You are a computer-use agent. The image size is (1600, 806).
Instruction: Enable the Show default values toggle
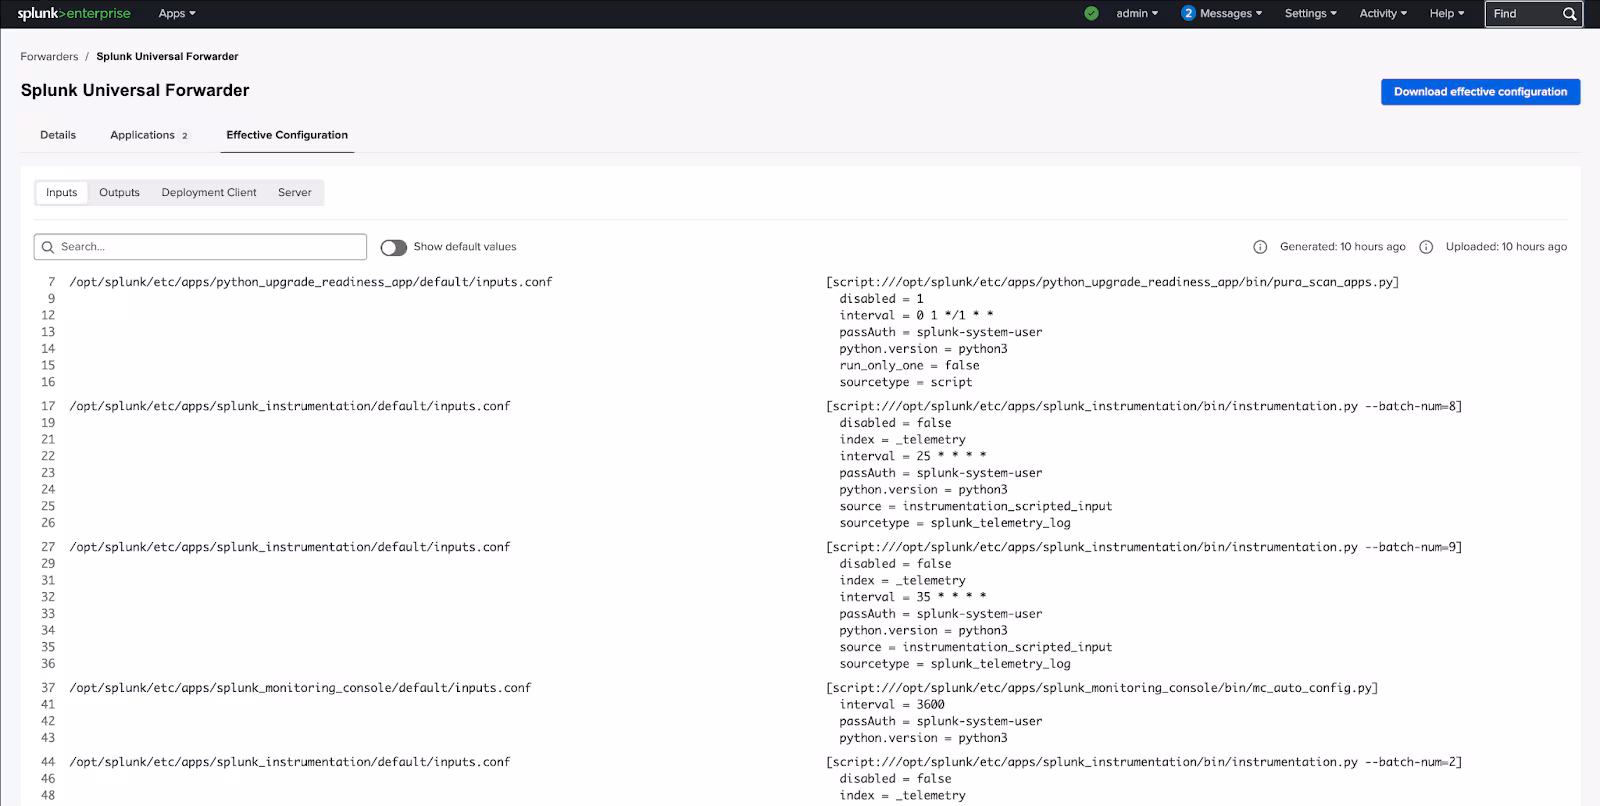[394, 247]
